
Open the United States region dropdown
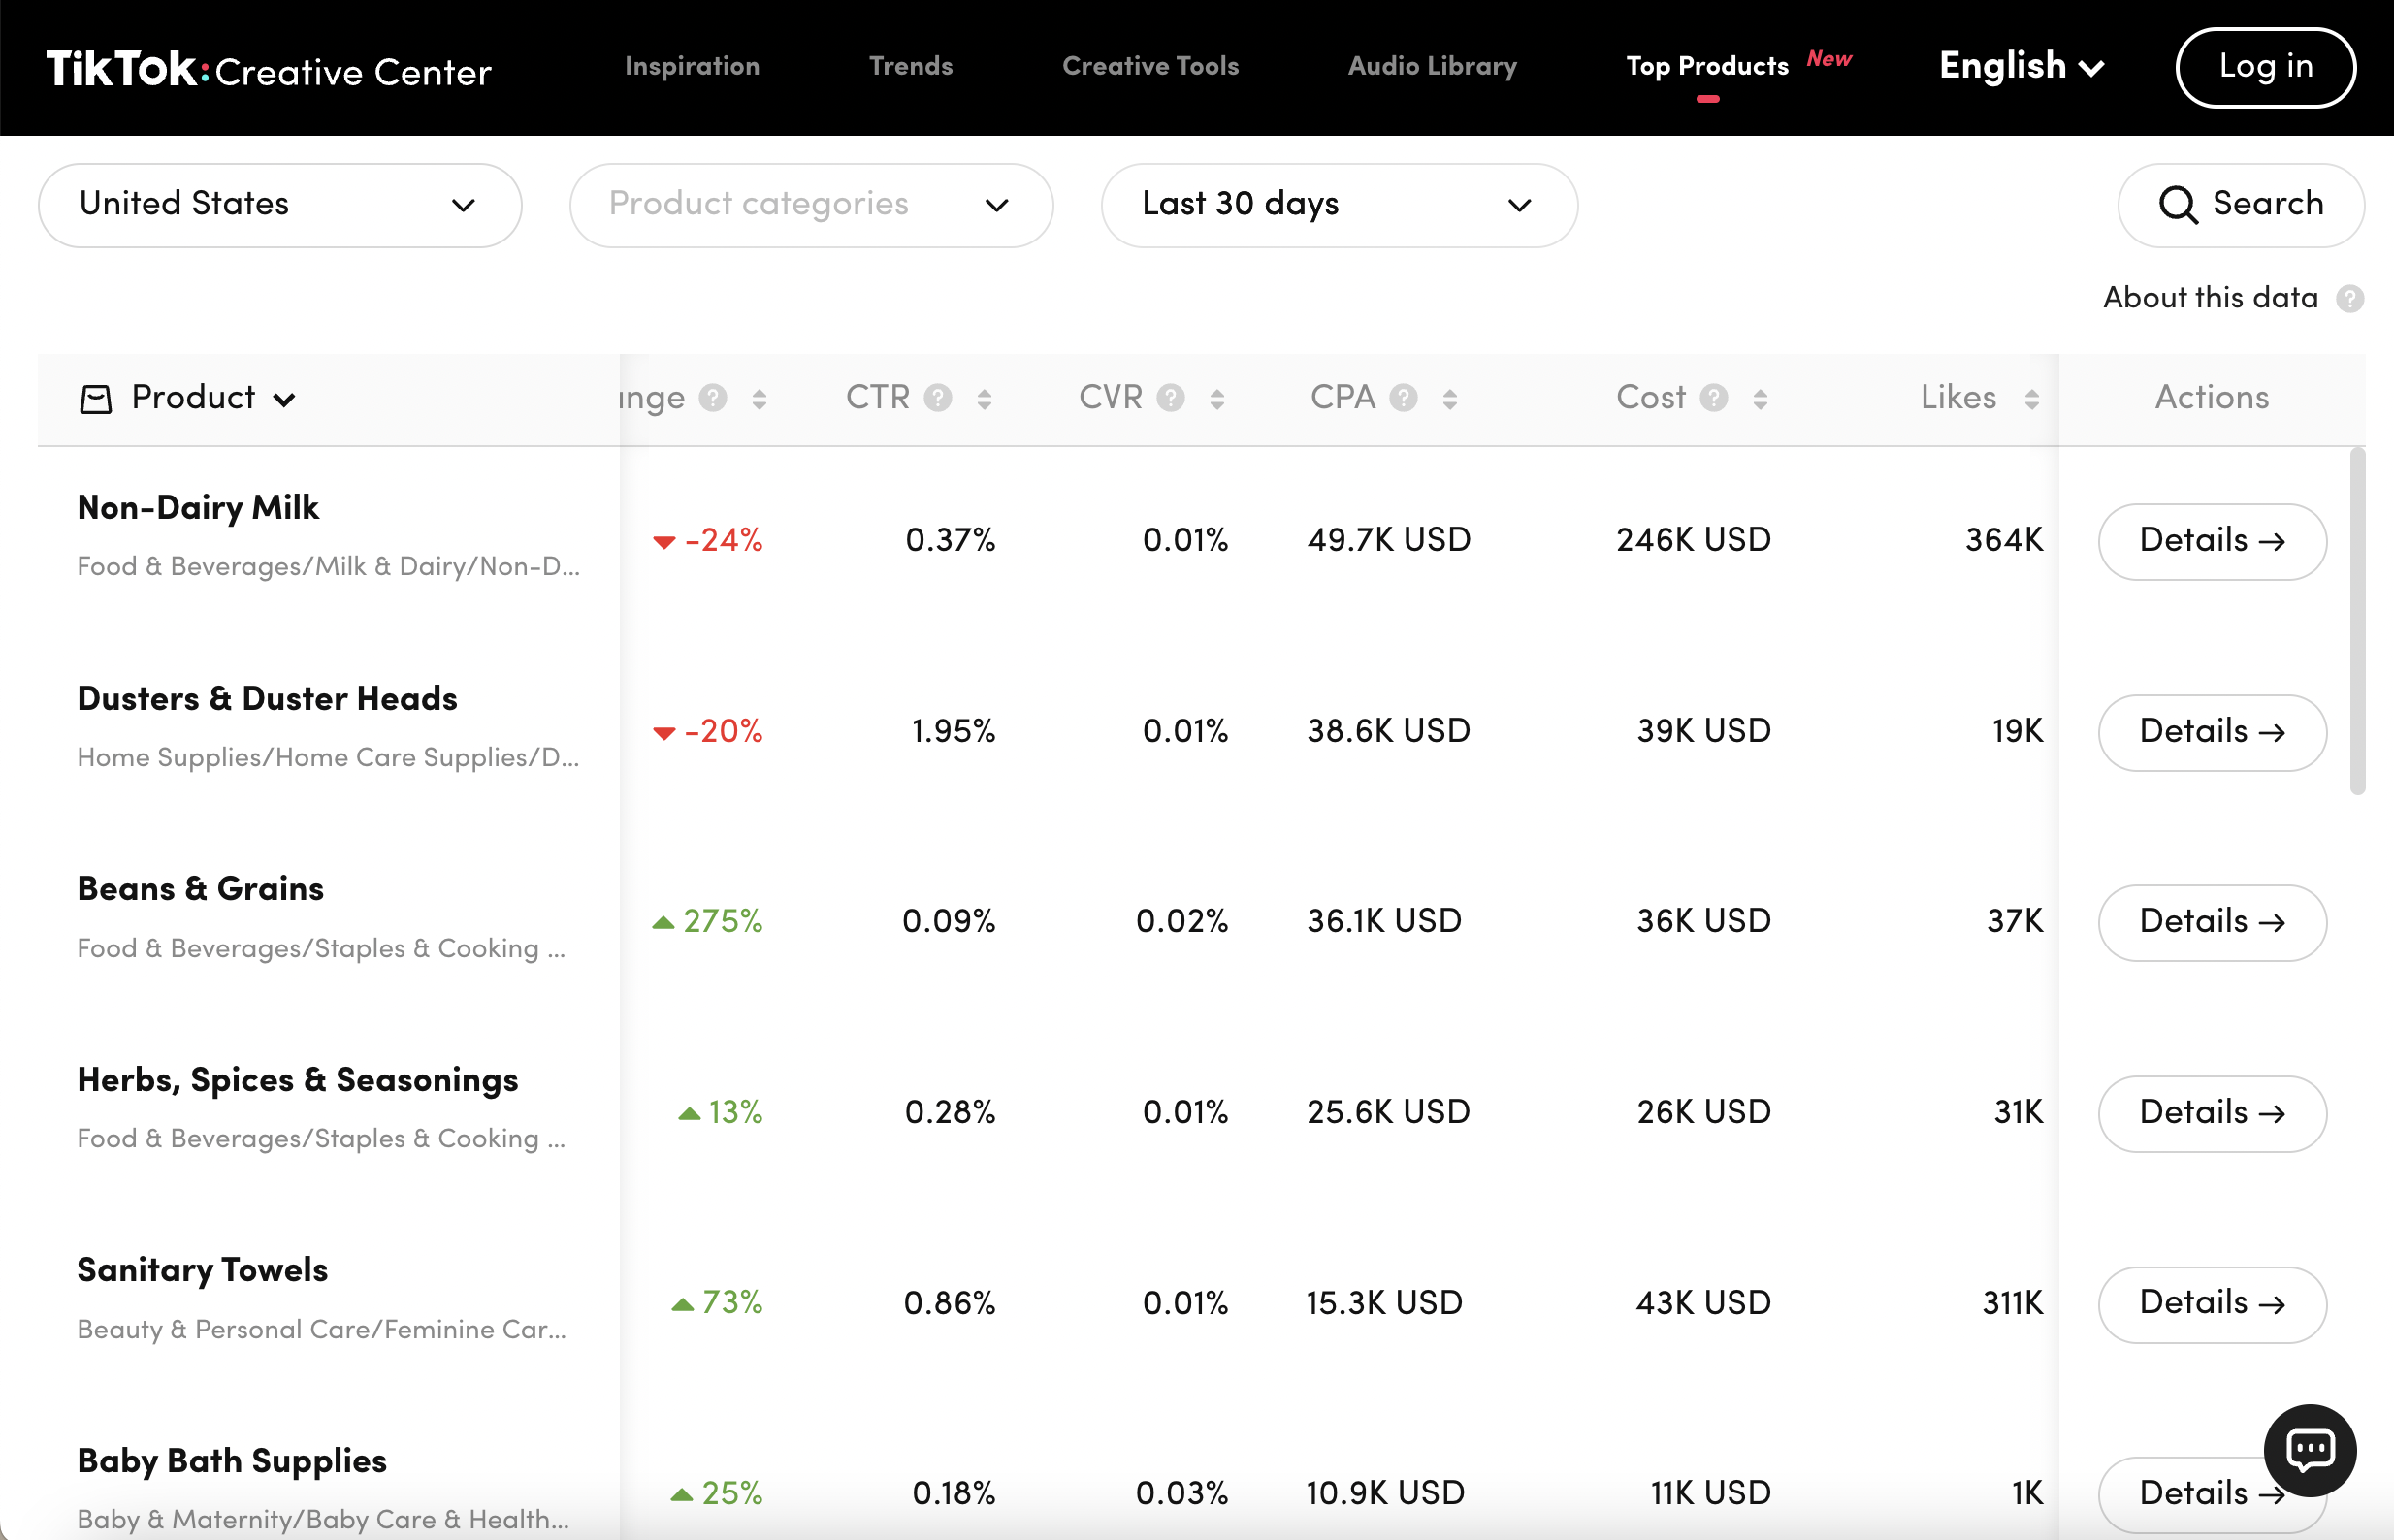pyautogui.click(x=279, y=205)
